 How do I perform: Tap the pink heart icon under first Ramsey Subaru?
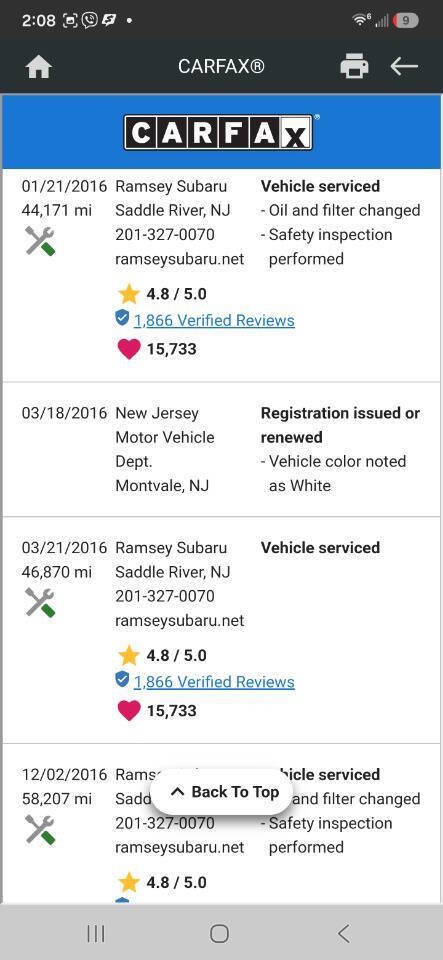[128, 349]
